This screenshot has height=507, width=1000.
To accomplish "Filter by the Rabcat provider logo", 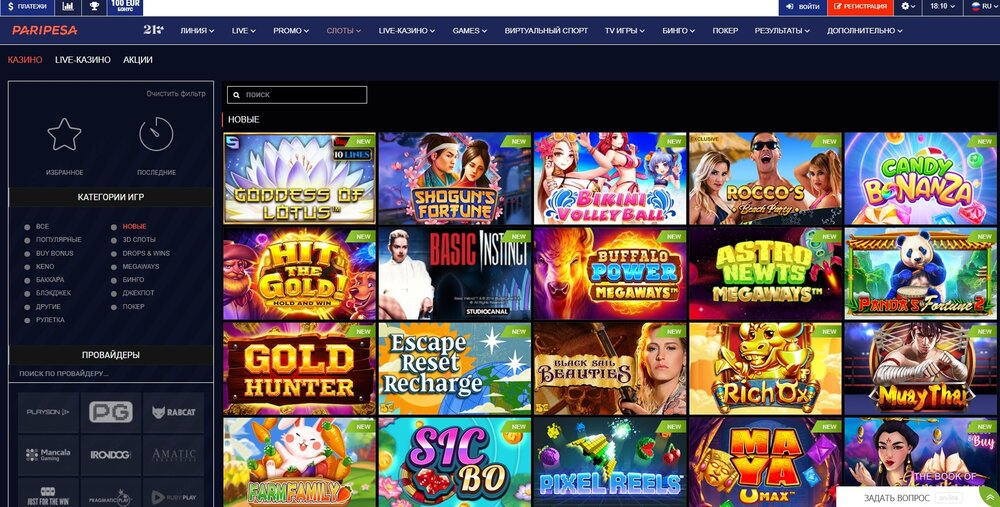I will pyautogui.click(x=173, y=412).
